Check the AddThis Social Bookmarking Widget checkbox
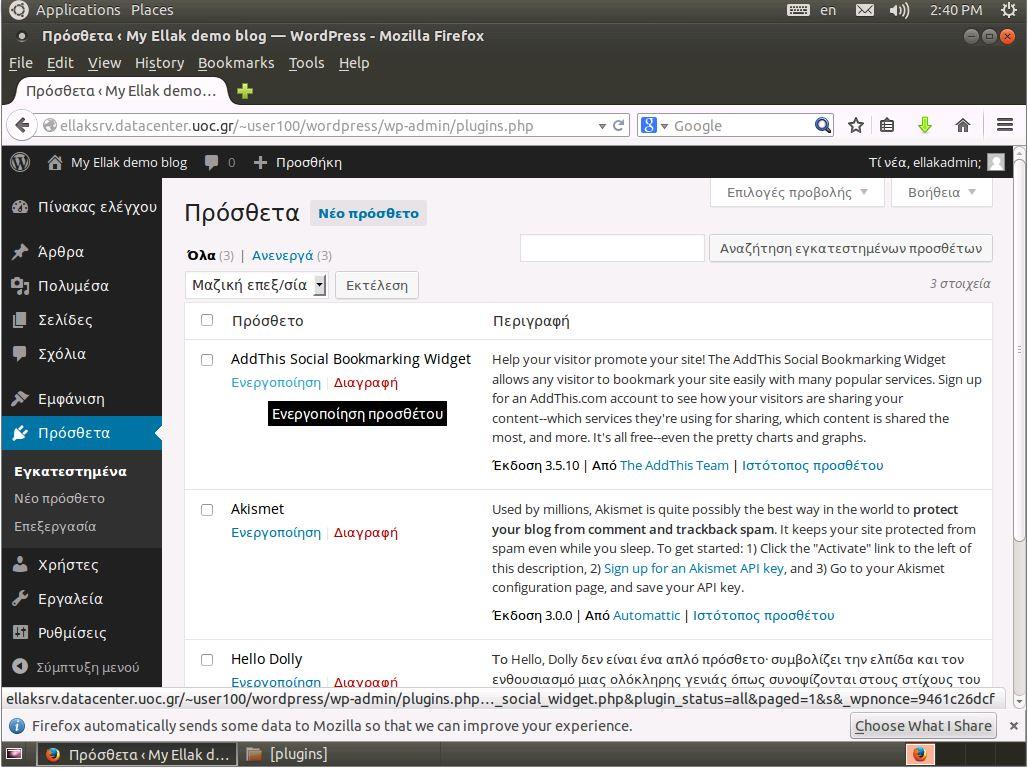The height and width of the screenshot is (769, 1028). tap(207, 360)
